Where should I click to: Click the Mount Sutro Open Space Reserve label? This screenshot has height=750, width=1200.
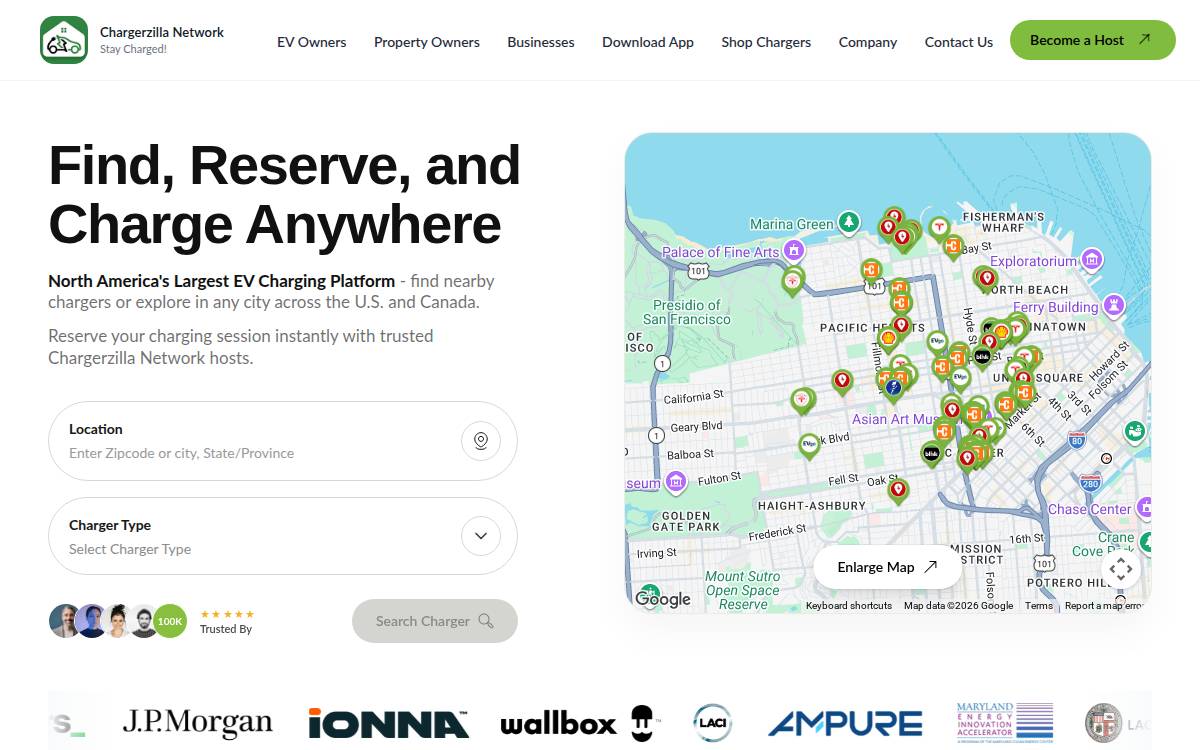coord(743,590)
